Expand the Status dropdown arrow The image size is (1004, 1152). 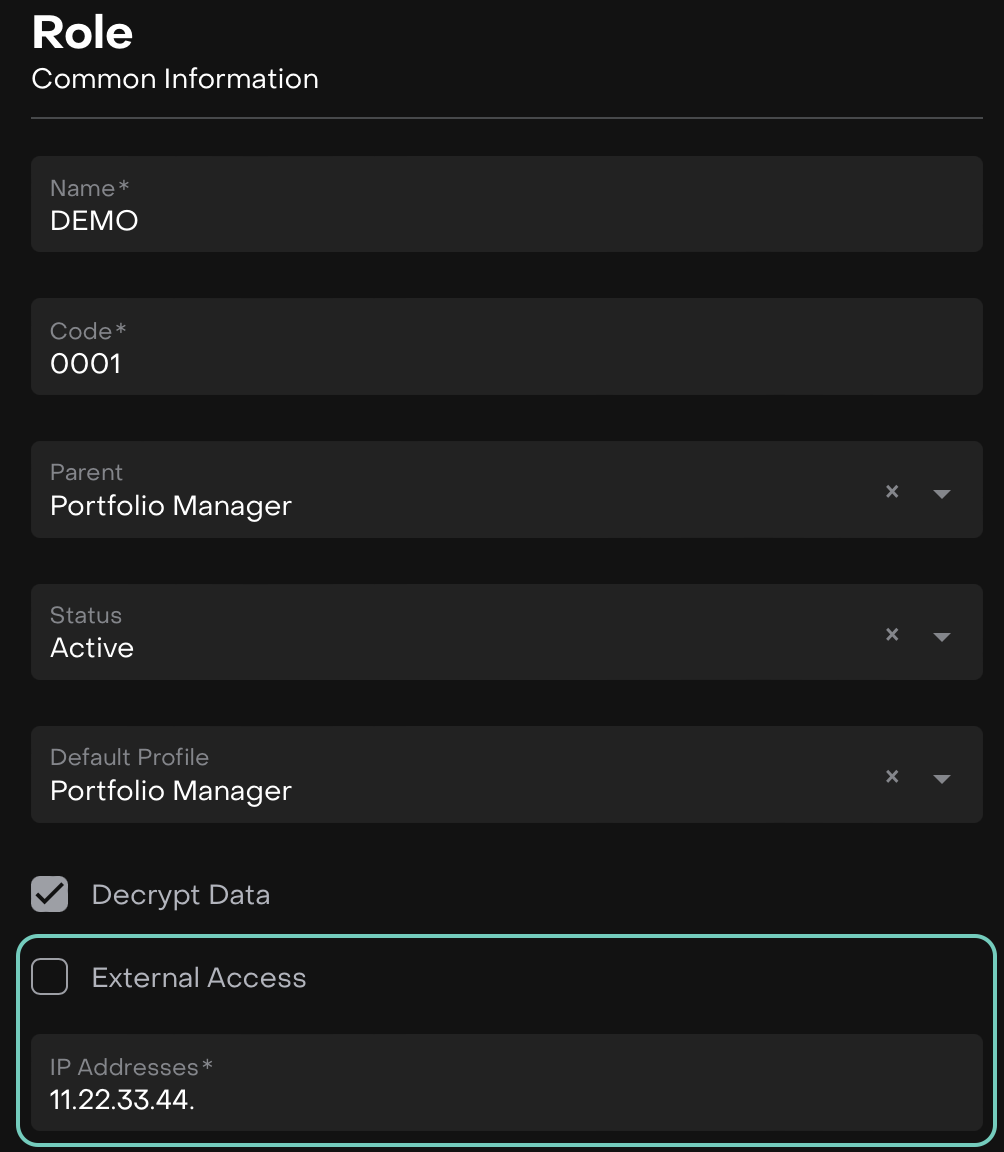(941, 636)
